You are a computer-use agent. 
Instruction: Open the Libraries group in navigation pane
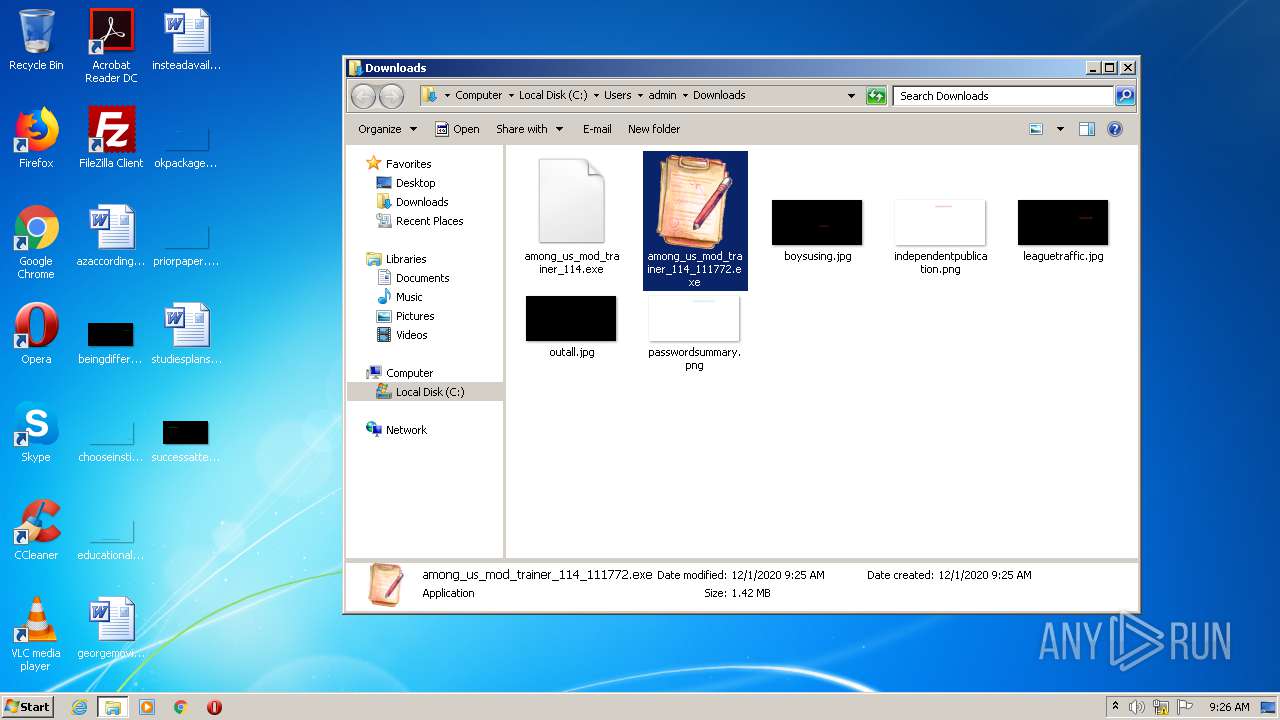coord(397,259)
